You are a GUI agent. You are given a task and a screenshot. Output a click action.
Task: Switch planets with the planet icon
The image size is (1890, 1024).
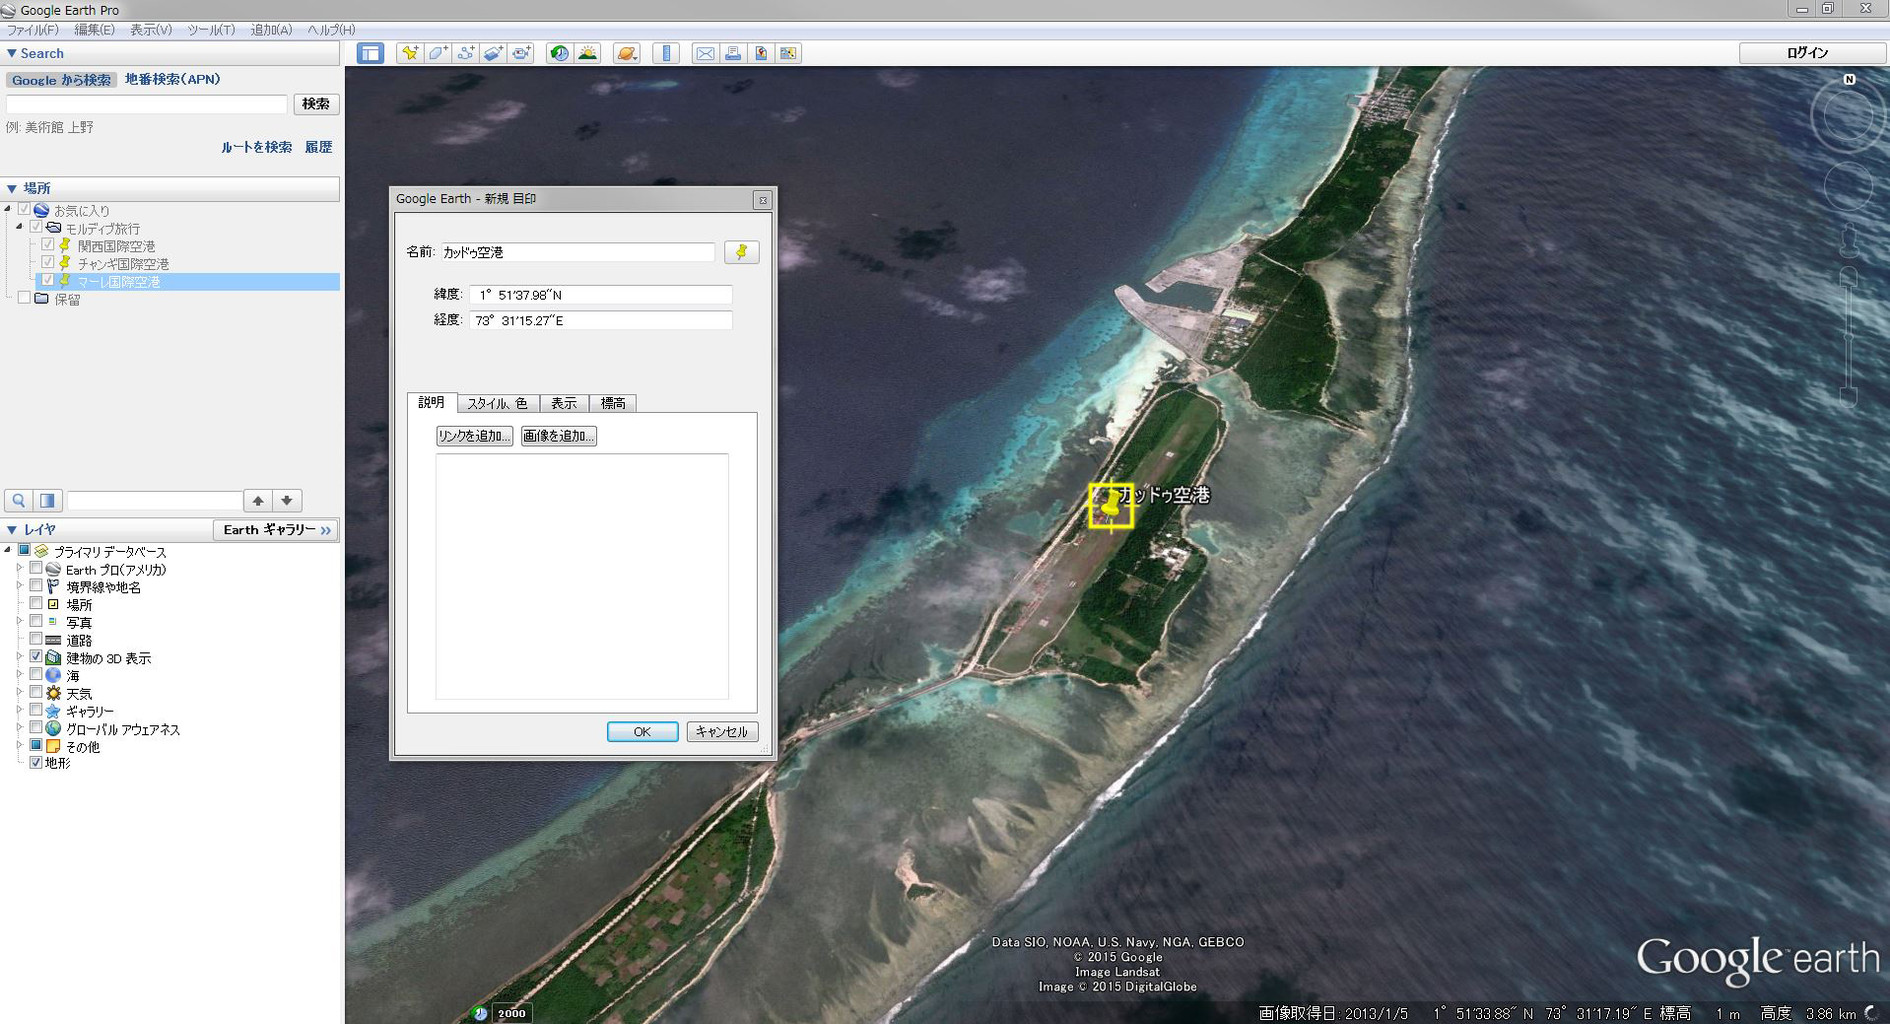coord(627,54)
